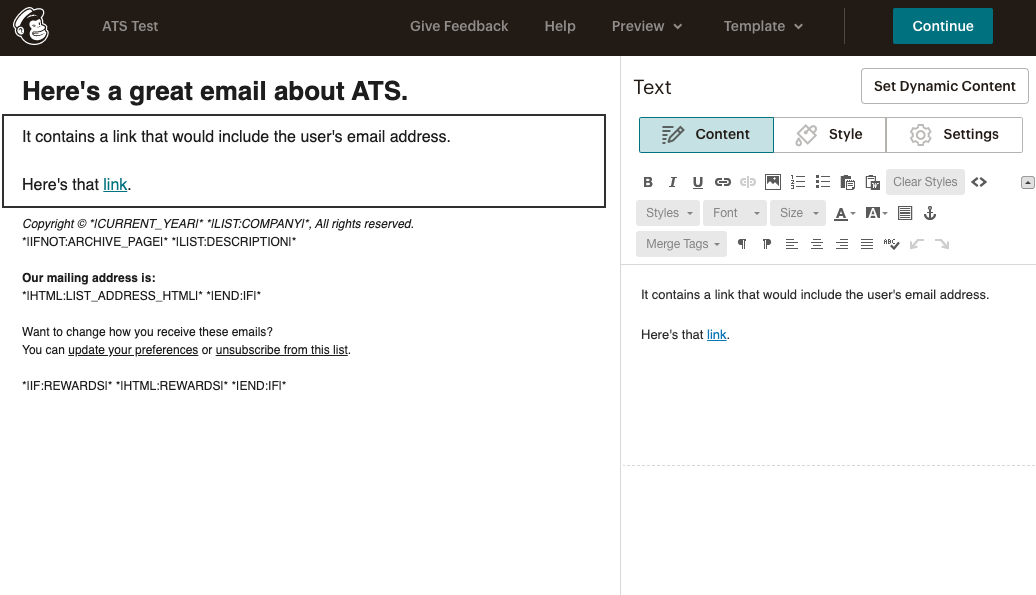
Task: Open the Styles dropdown
Action: [x=668, y=213]
